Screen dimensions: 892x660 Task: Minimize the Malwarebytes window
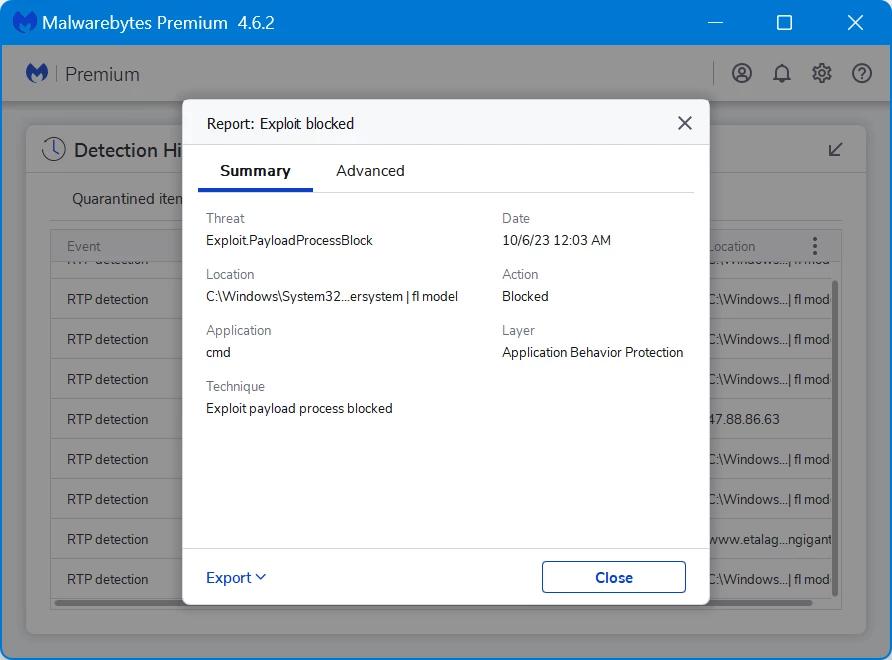pyautogui.click(x=715, y=23)
